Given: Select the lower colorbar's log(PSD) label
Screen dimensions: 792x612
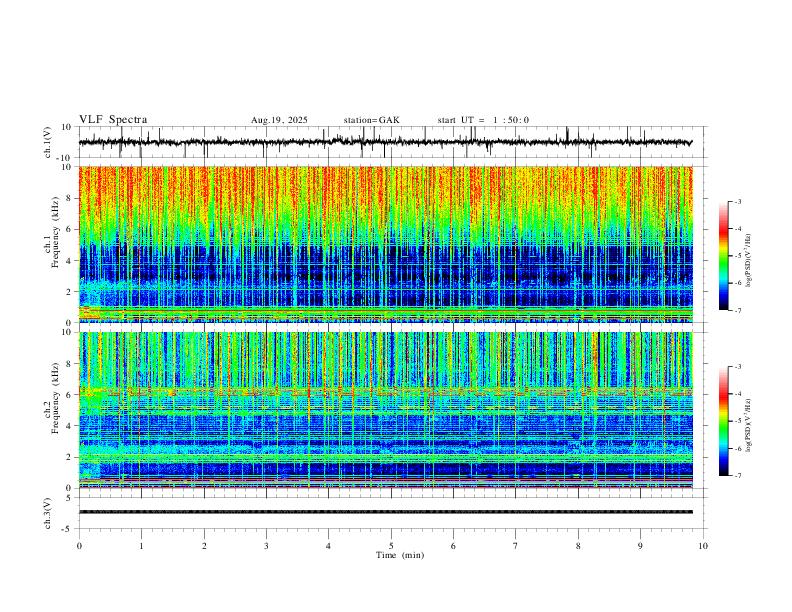Looking at the screenshot, I should (748, 426).
